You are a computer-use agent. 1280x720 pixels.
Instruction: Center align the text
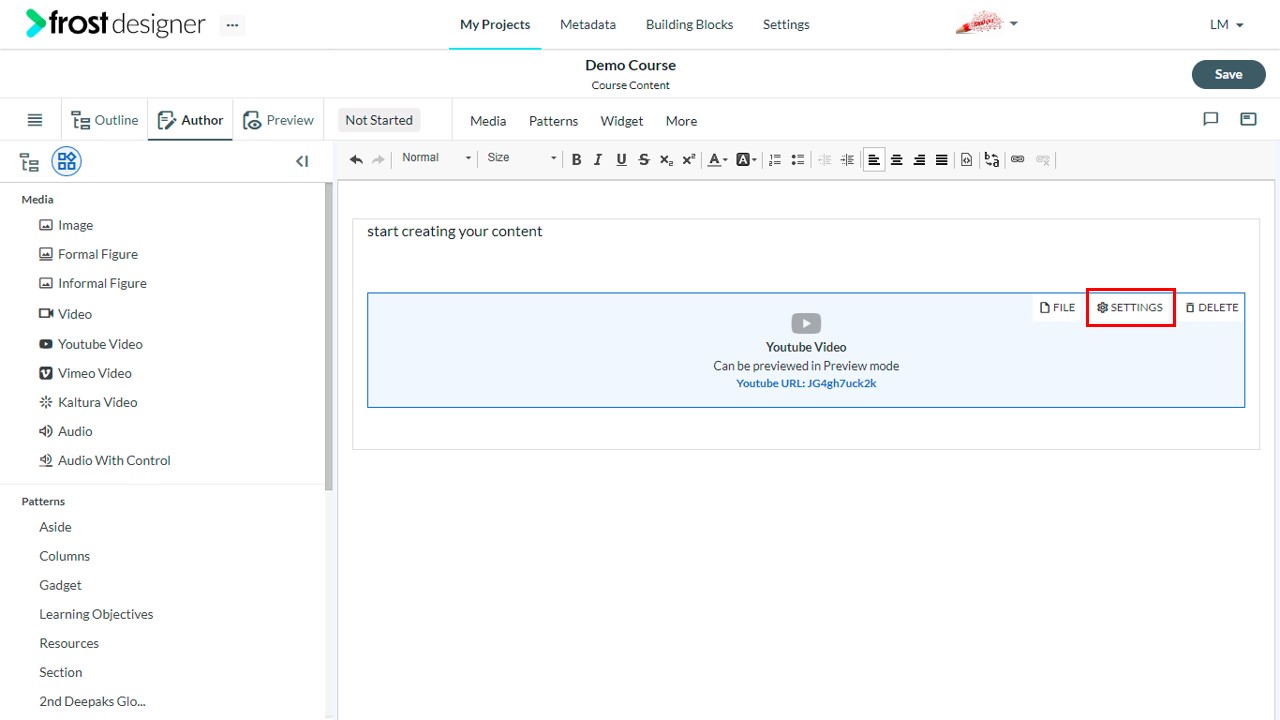[897, 160]
